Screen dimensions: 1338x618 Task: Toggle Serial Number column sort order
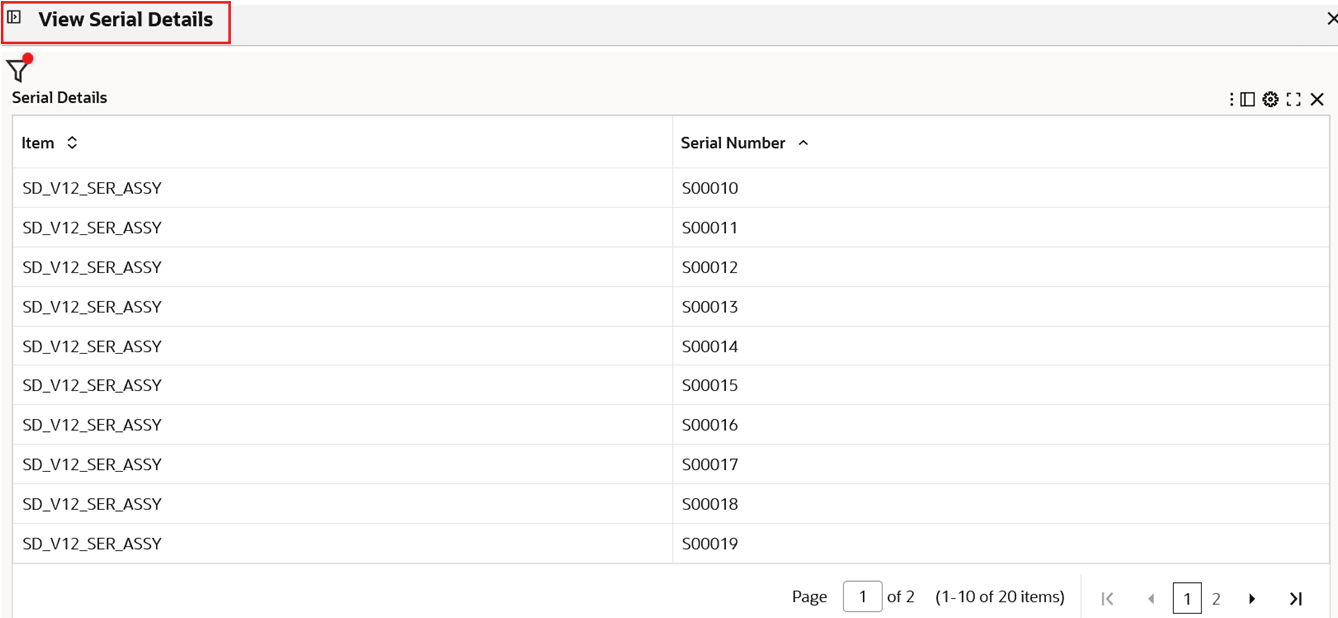pos(803,143)
